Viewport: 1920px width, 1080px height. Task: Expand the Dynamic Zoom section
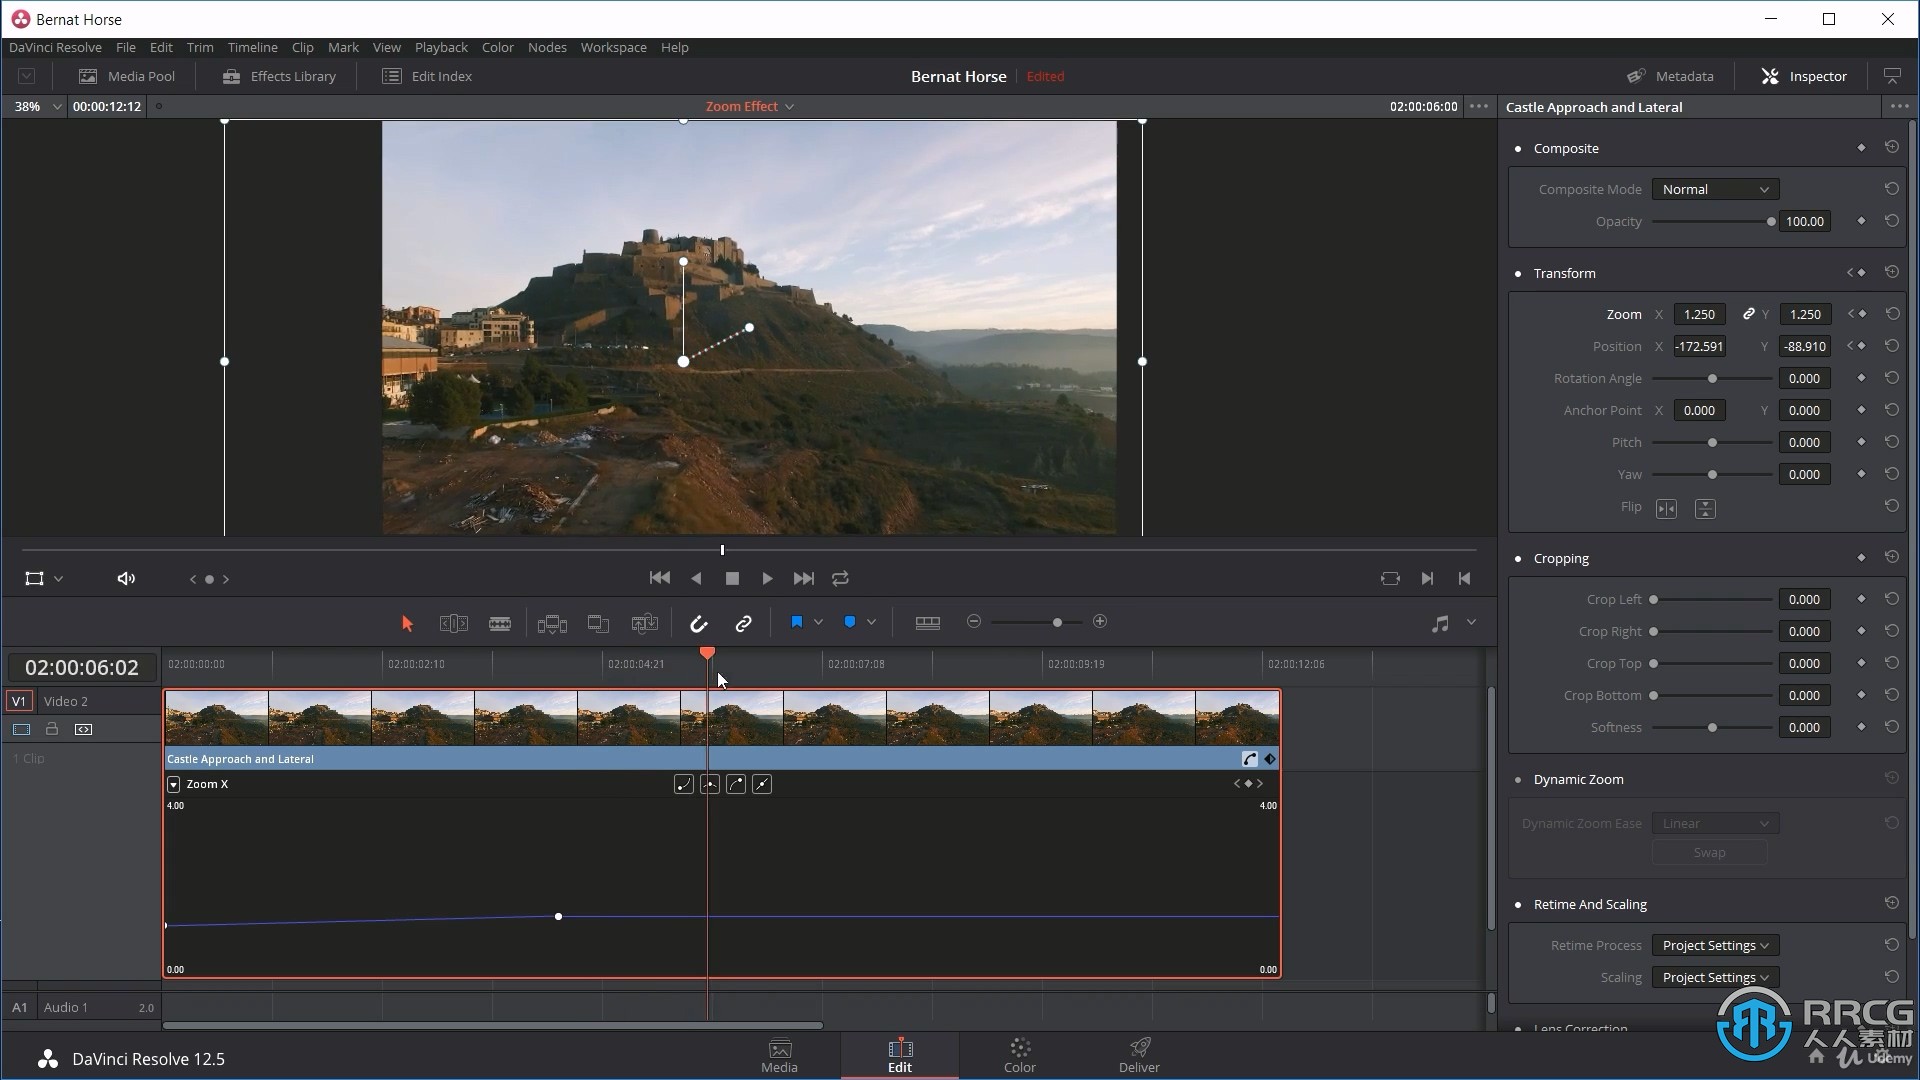pyautogui.click(x=1578, y=778)
